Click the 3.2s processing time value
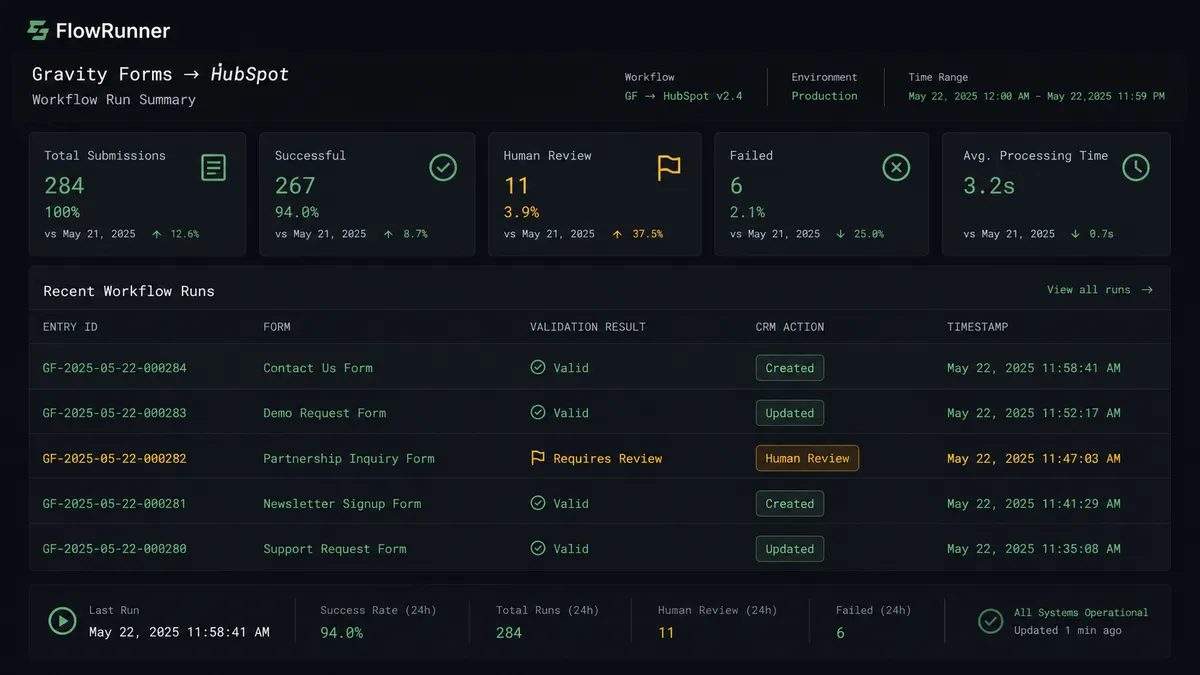The image size is (1200, 675). click(x=989, y=186)
